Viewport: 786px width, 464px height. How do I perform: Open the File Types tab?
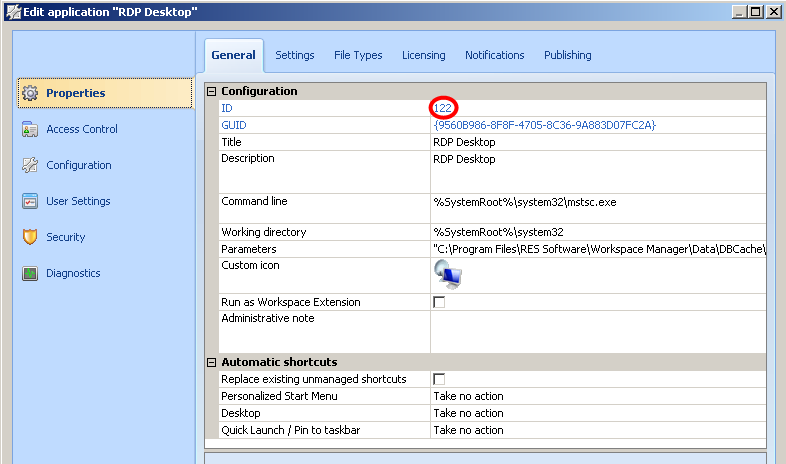coord(358,55)
